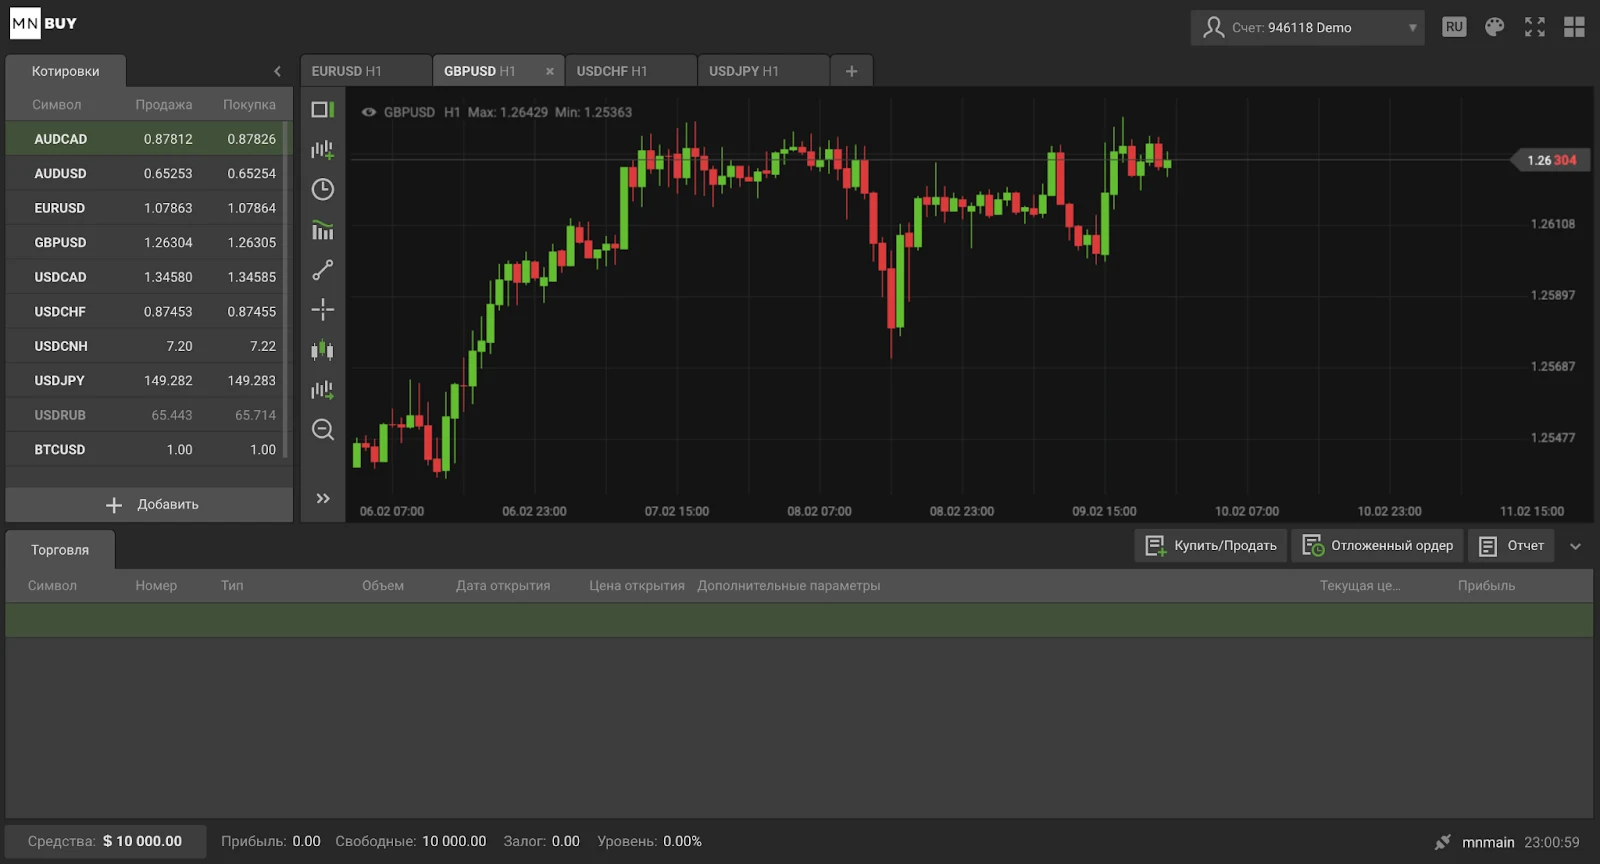Select the AUDCAD quote row

145,139
